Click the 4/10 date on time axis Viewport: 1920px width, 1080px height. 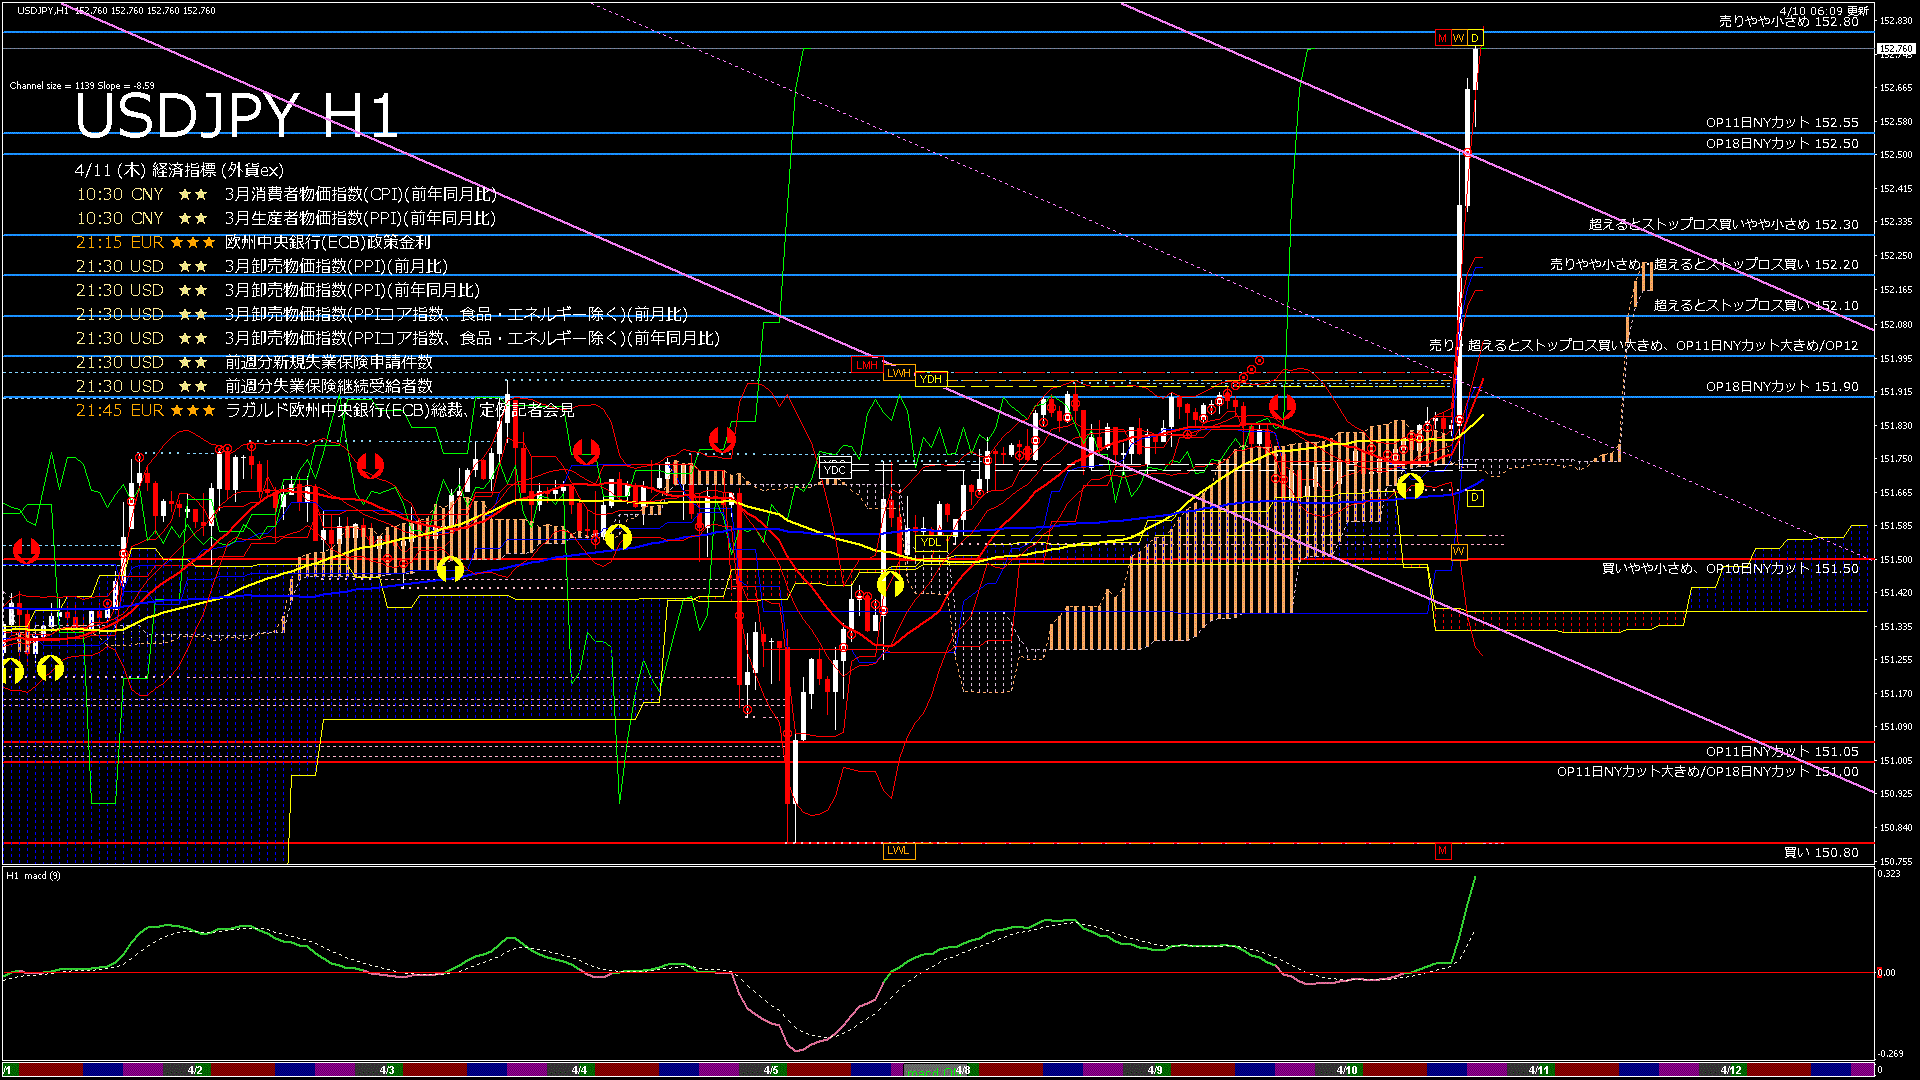click(1347, 1070)
